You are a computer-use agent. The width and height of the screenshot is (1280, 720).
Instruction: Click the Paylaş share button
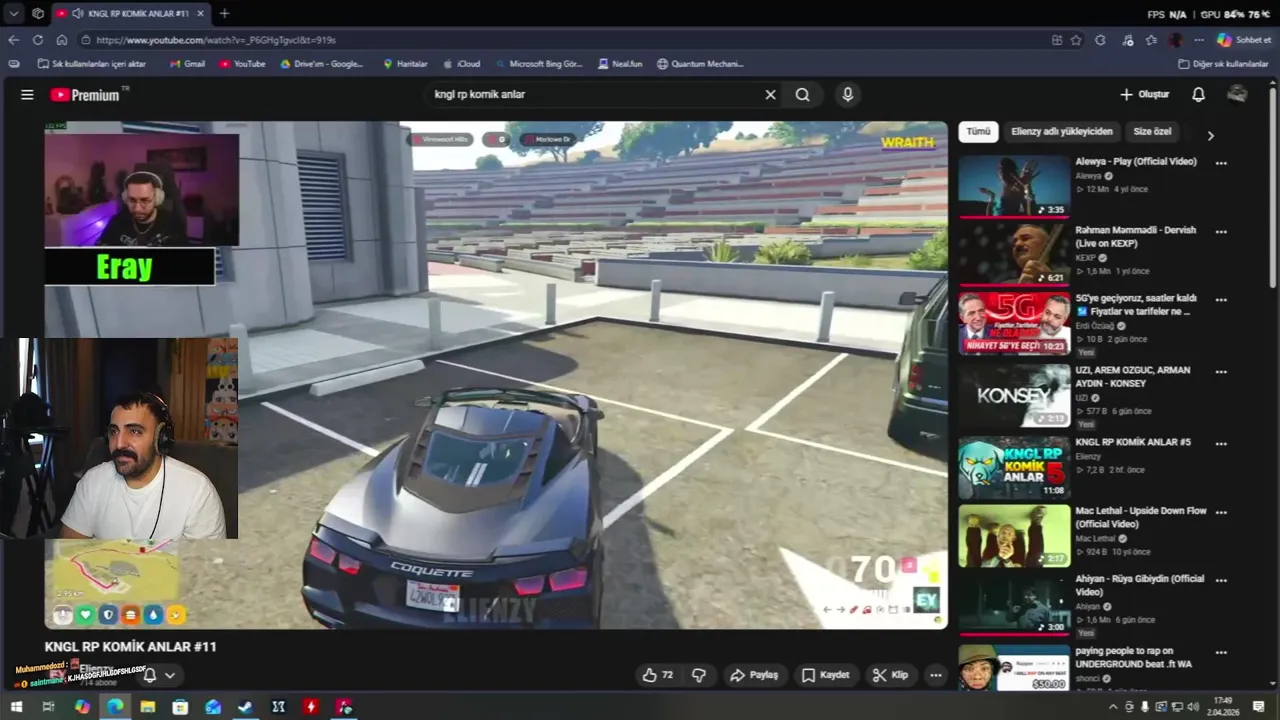tap(754, 675)
